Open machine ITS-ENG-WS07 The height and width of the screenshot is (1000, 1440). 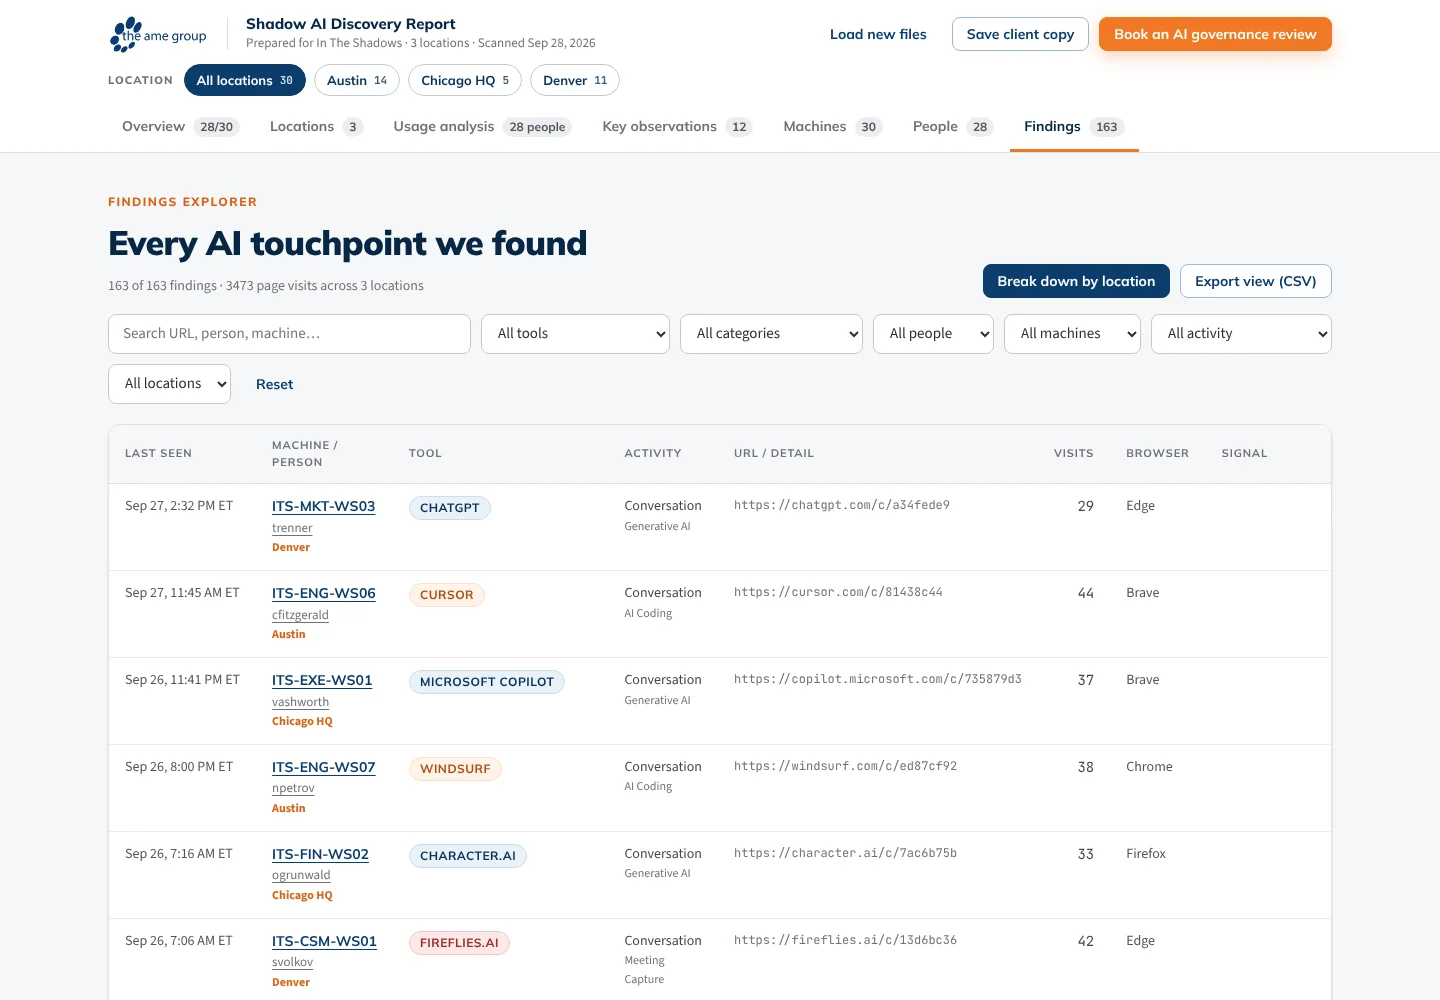point(323,767)
